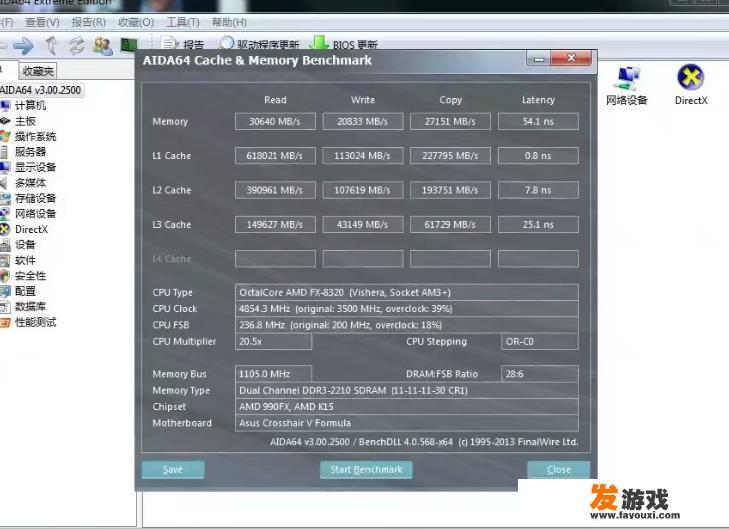Screen dimensions: 729x529
Task: Select 操作系统 in the tree
Action: coord(35,136)
